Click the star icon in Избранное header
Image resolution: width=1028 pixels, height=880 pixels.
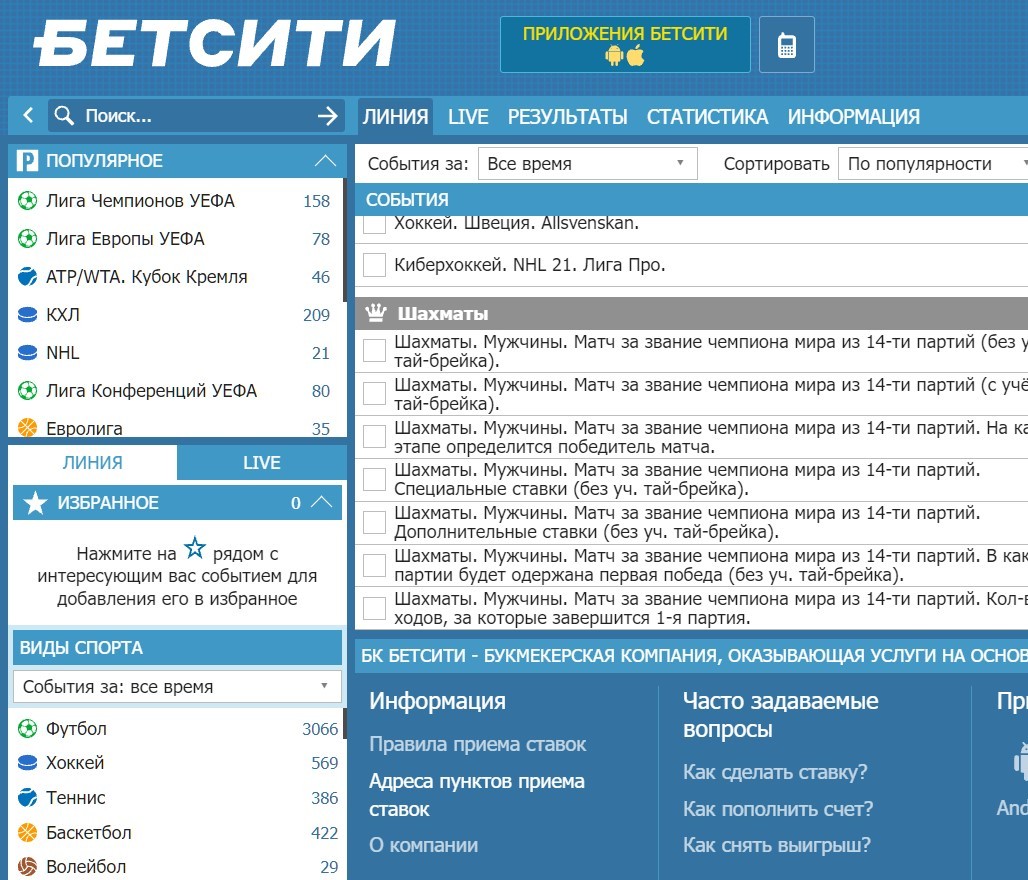(35, 503)
